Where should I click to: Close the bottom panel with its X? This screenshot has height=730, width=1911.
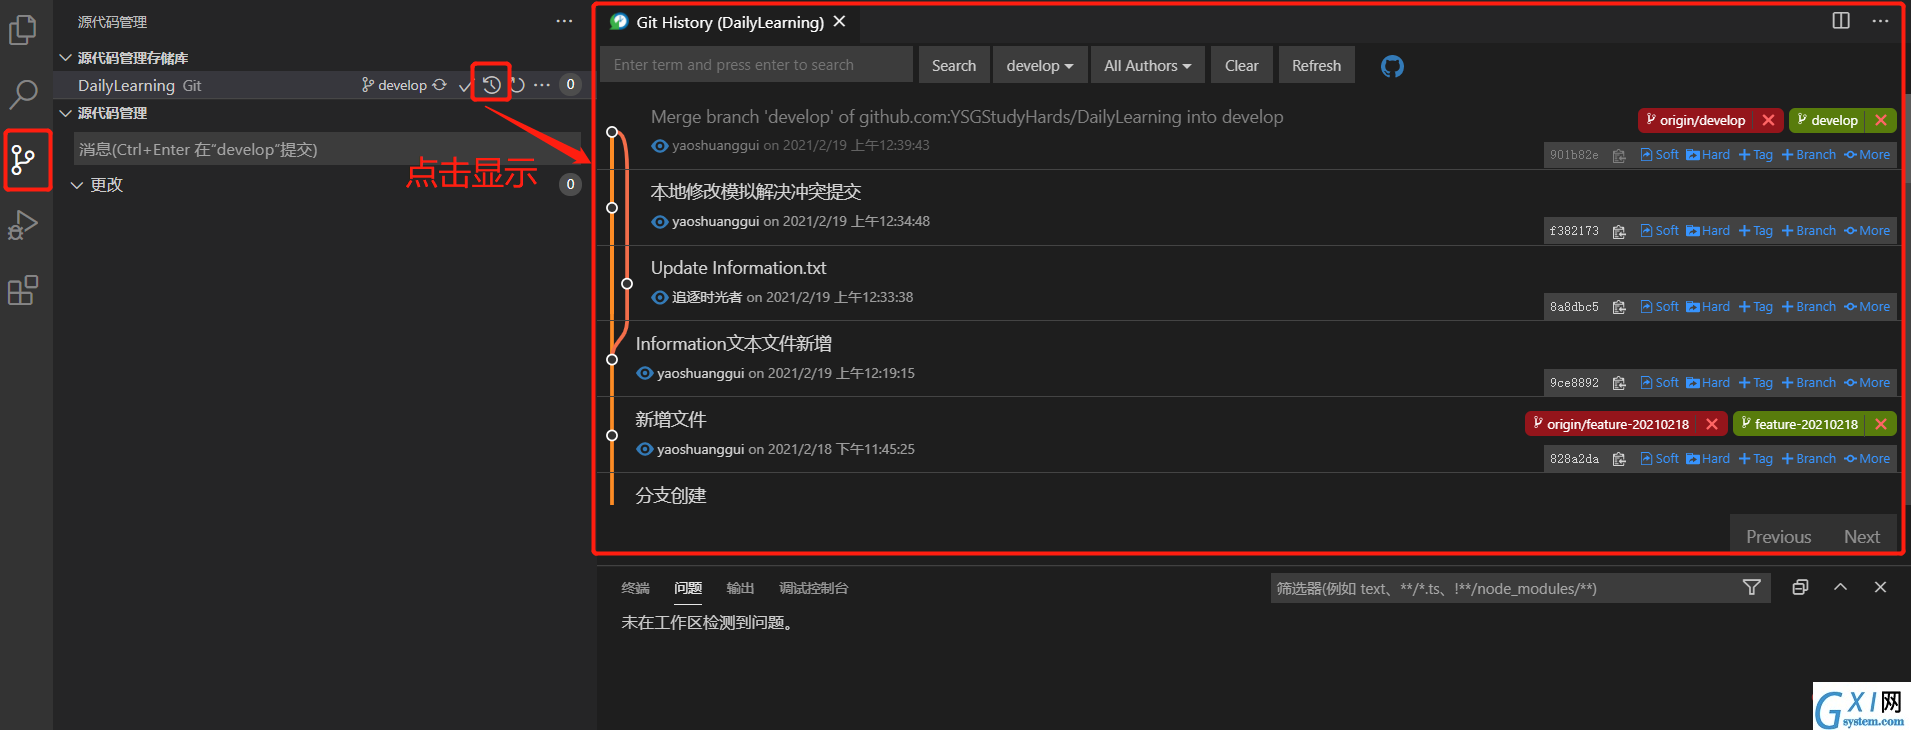click(1880, 587)
